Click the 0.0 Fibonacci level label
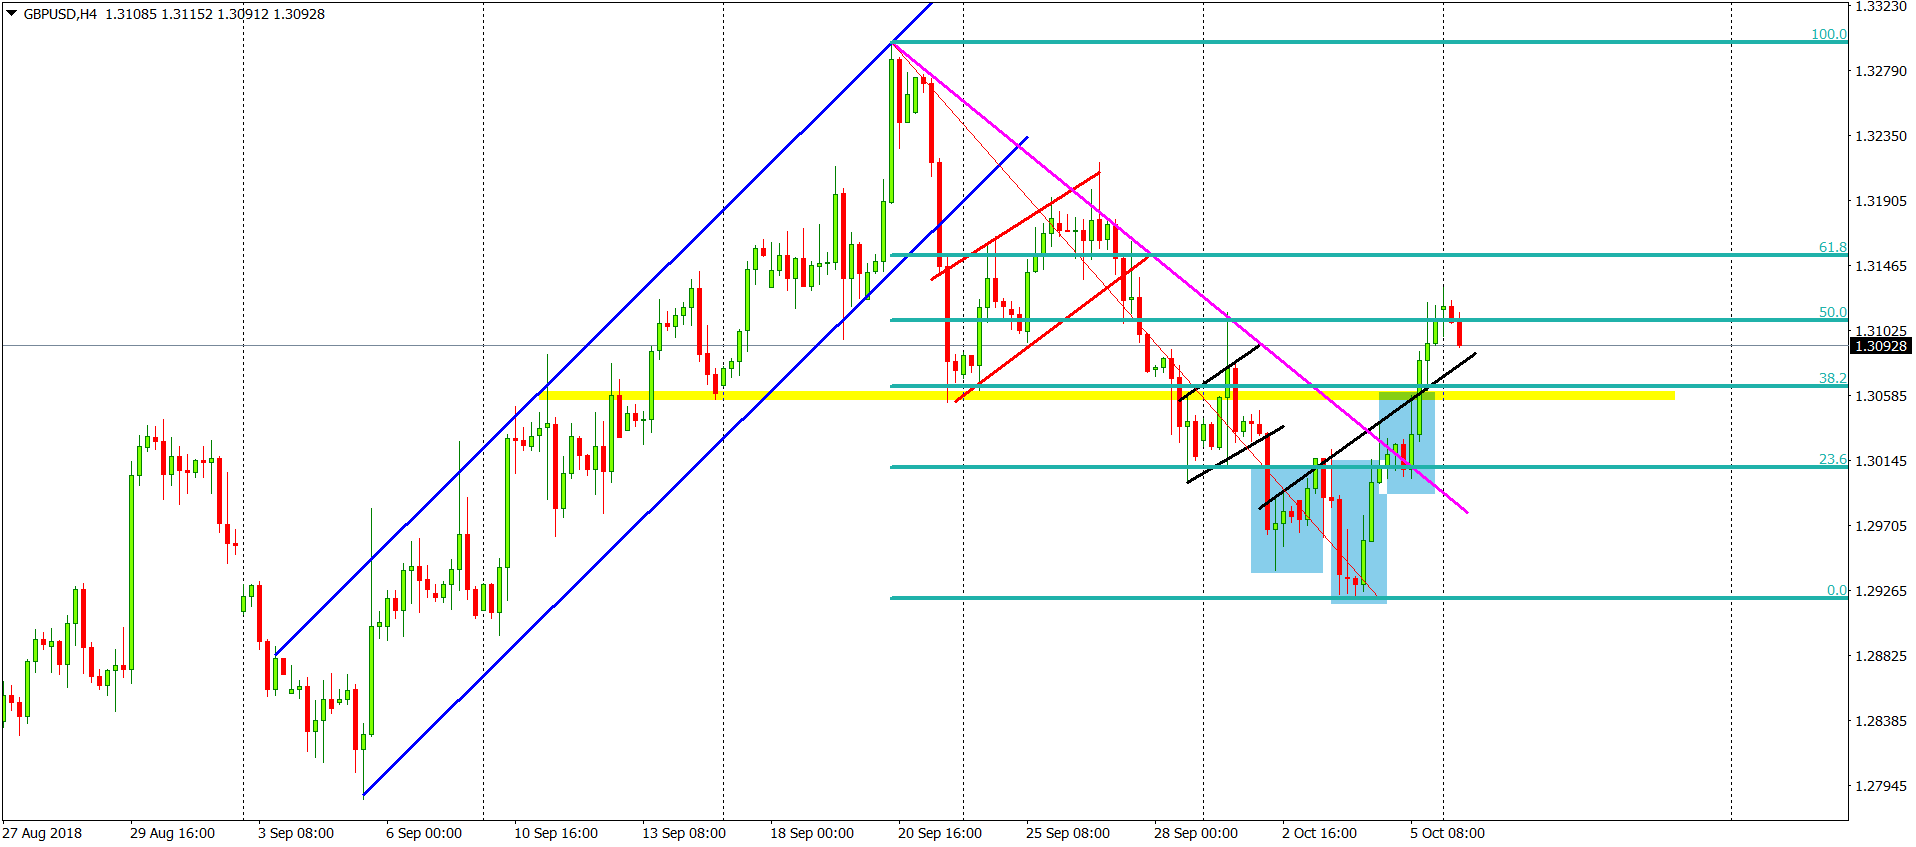Screen dimensions: 1916x847 (x=1837, y=590)
